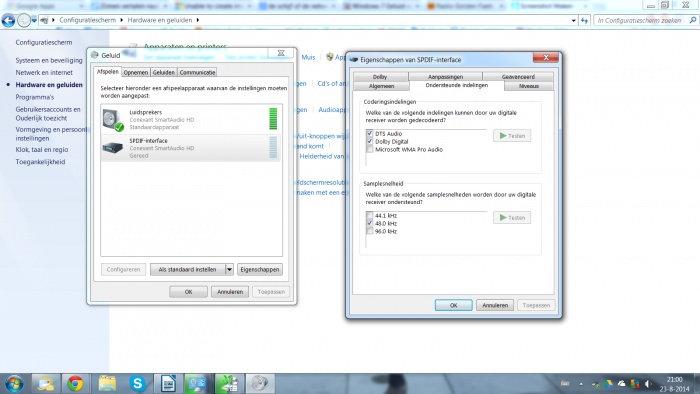The width and height of the screenshot is (700, 394).
Task: Click the SPDIF-interface level meter
Action: click(x=273, y=147)
